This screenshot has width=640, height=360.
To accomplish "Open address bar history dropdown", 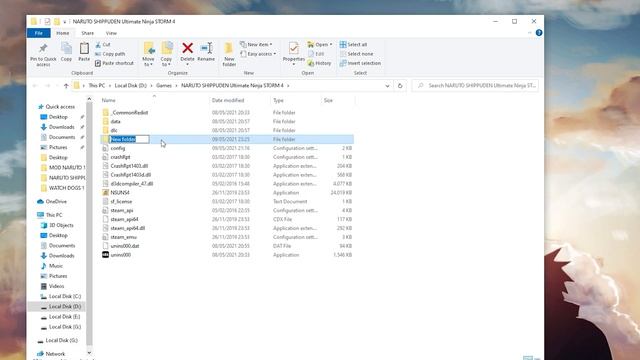I will [x=387, y=86].
